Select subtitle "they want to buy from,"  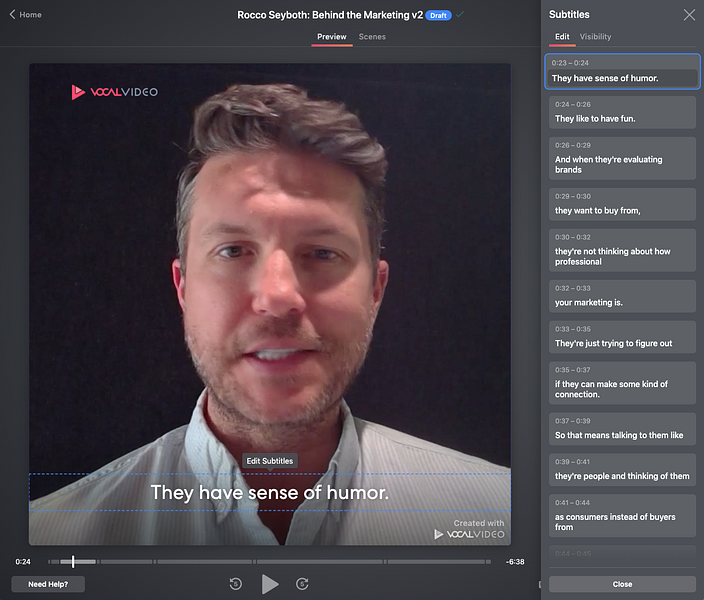pos(622,204)
